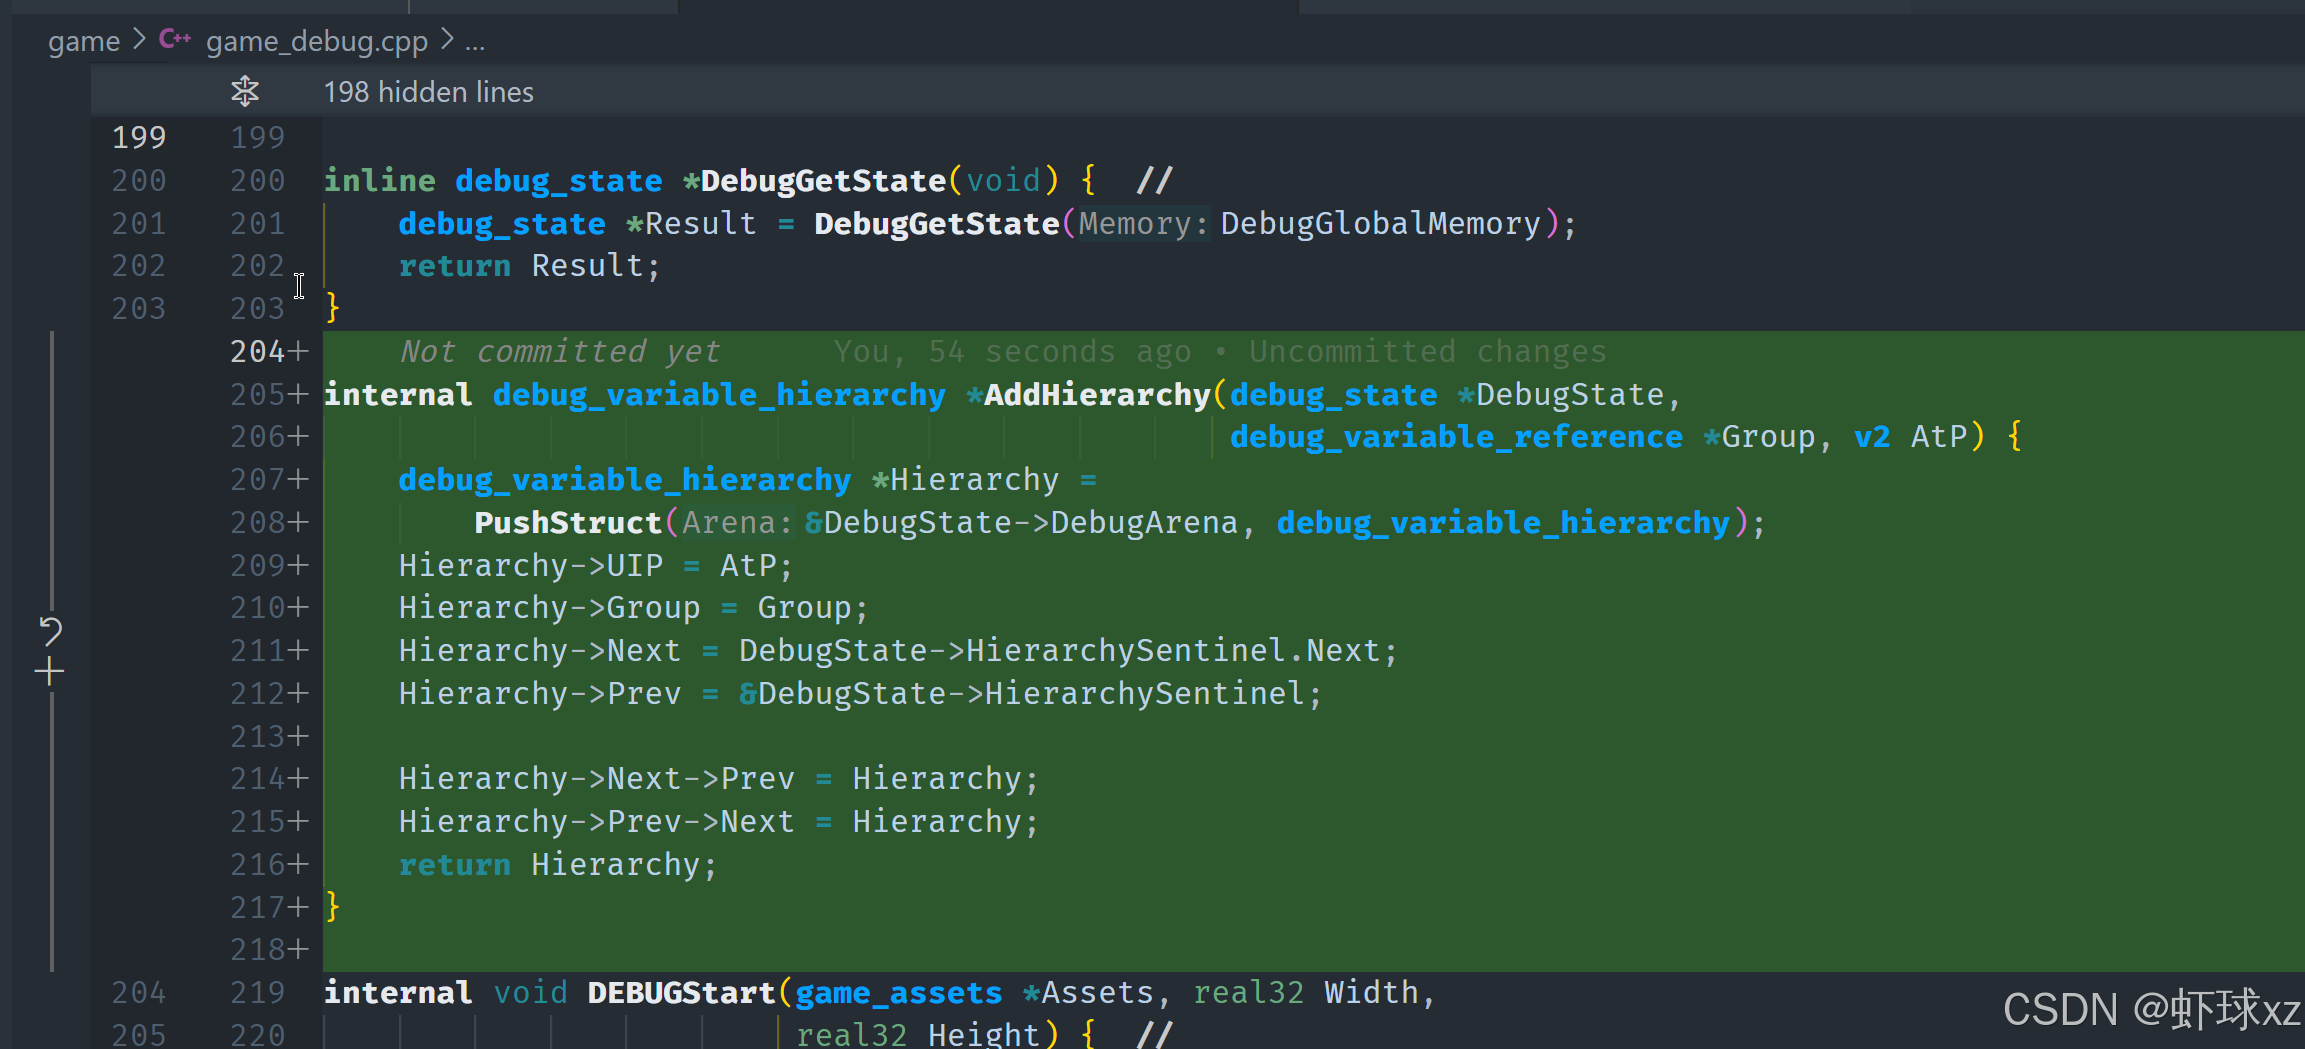Image resolution: width=2305 pixels, height=1049 pixels.
Task: Click the DebugGetState function name on line 200
Action: [x=823, y=180]
